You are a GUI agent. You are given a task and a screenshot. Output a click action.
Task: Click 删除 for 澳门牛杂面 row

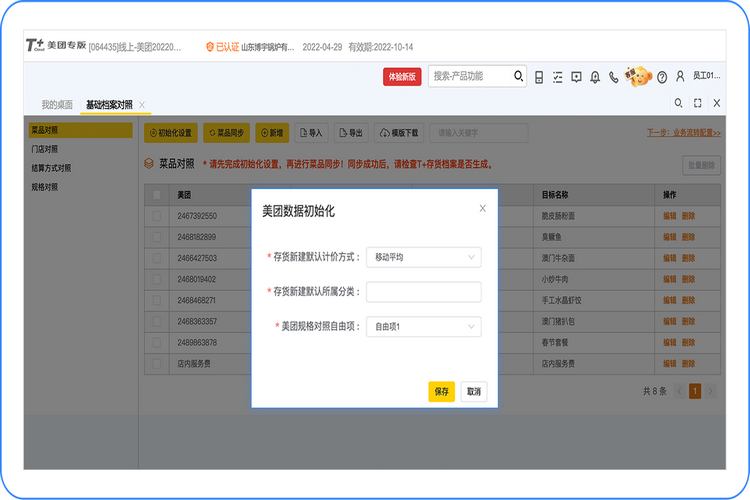pos(688,258)
